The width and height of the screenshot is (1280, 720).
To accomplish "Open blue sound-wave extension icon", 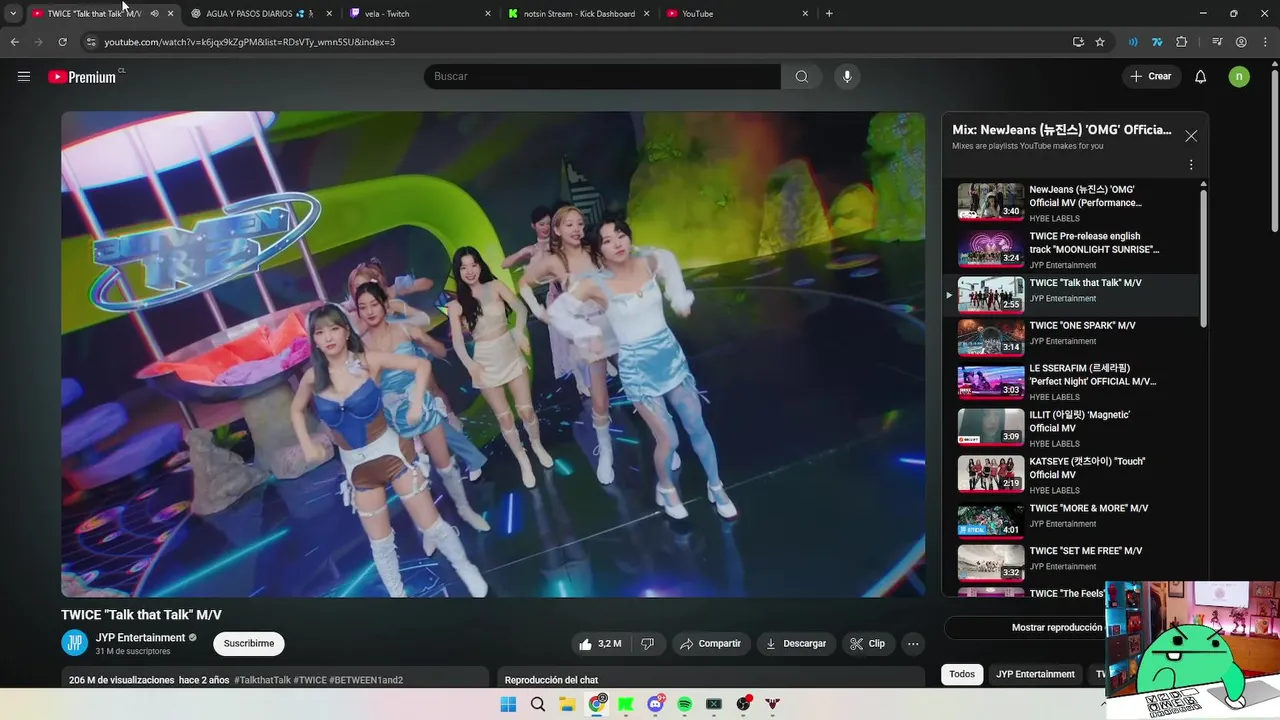I will click(x=1133, y=42).
